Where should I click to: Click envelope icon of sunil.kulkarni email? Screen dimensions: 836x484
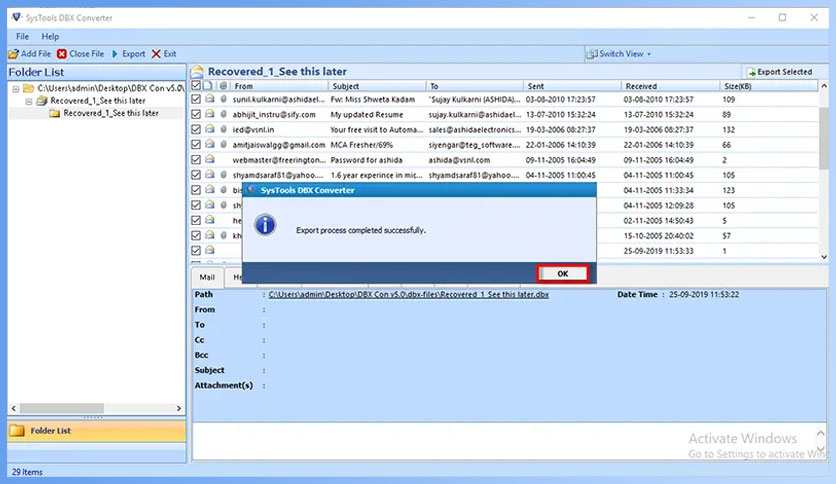coord(210,99)
